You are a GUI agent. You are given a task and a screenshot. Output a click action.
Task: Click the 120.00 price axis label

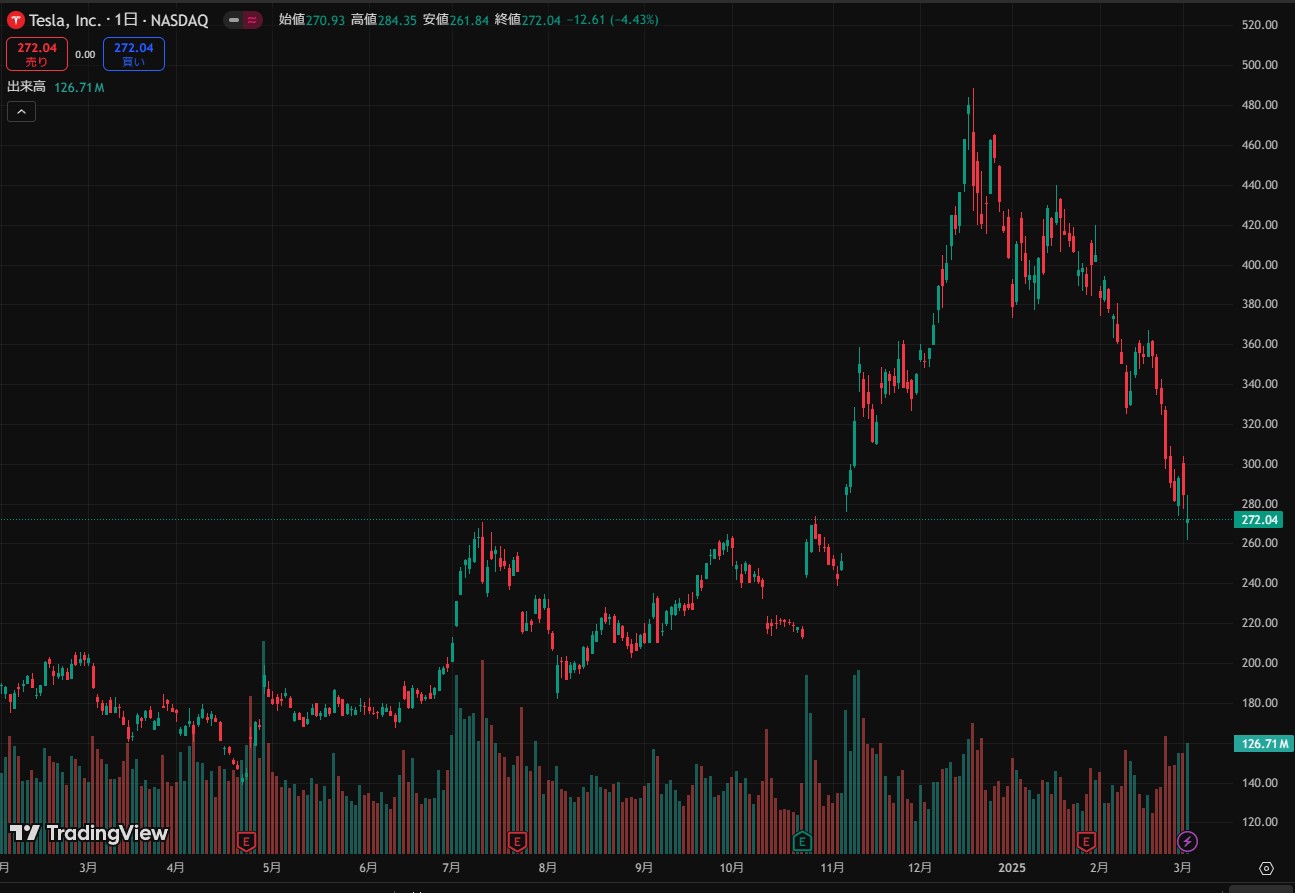pyautogui.click(x=1259, y=822)
